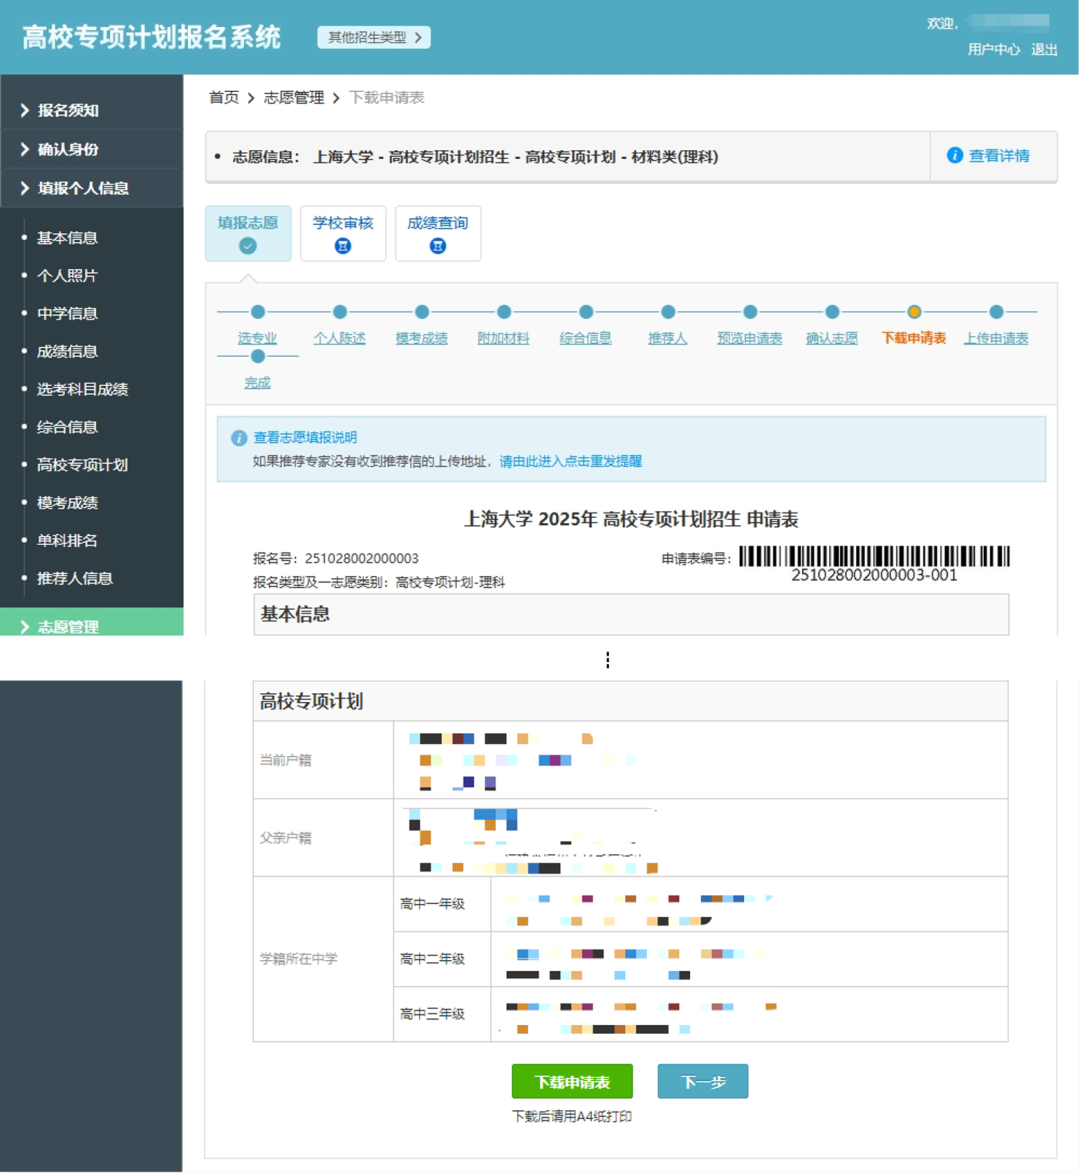Click 下一步 to proceed
Image resolution: width=1080 pixels, height=1173 pixels.
point(702,1081)
